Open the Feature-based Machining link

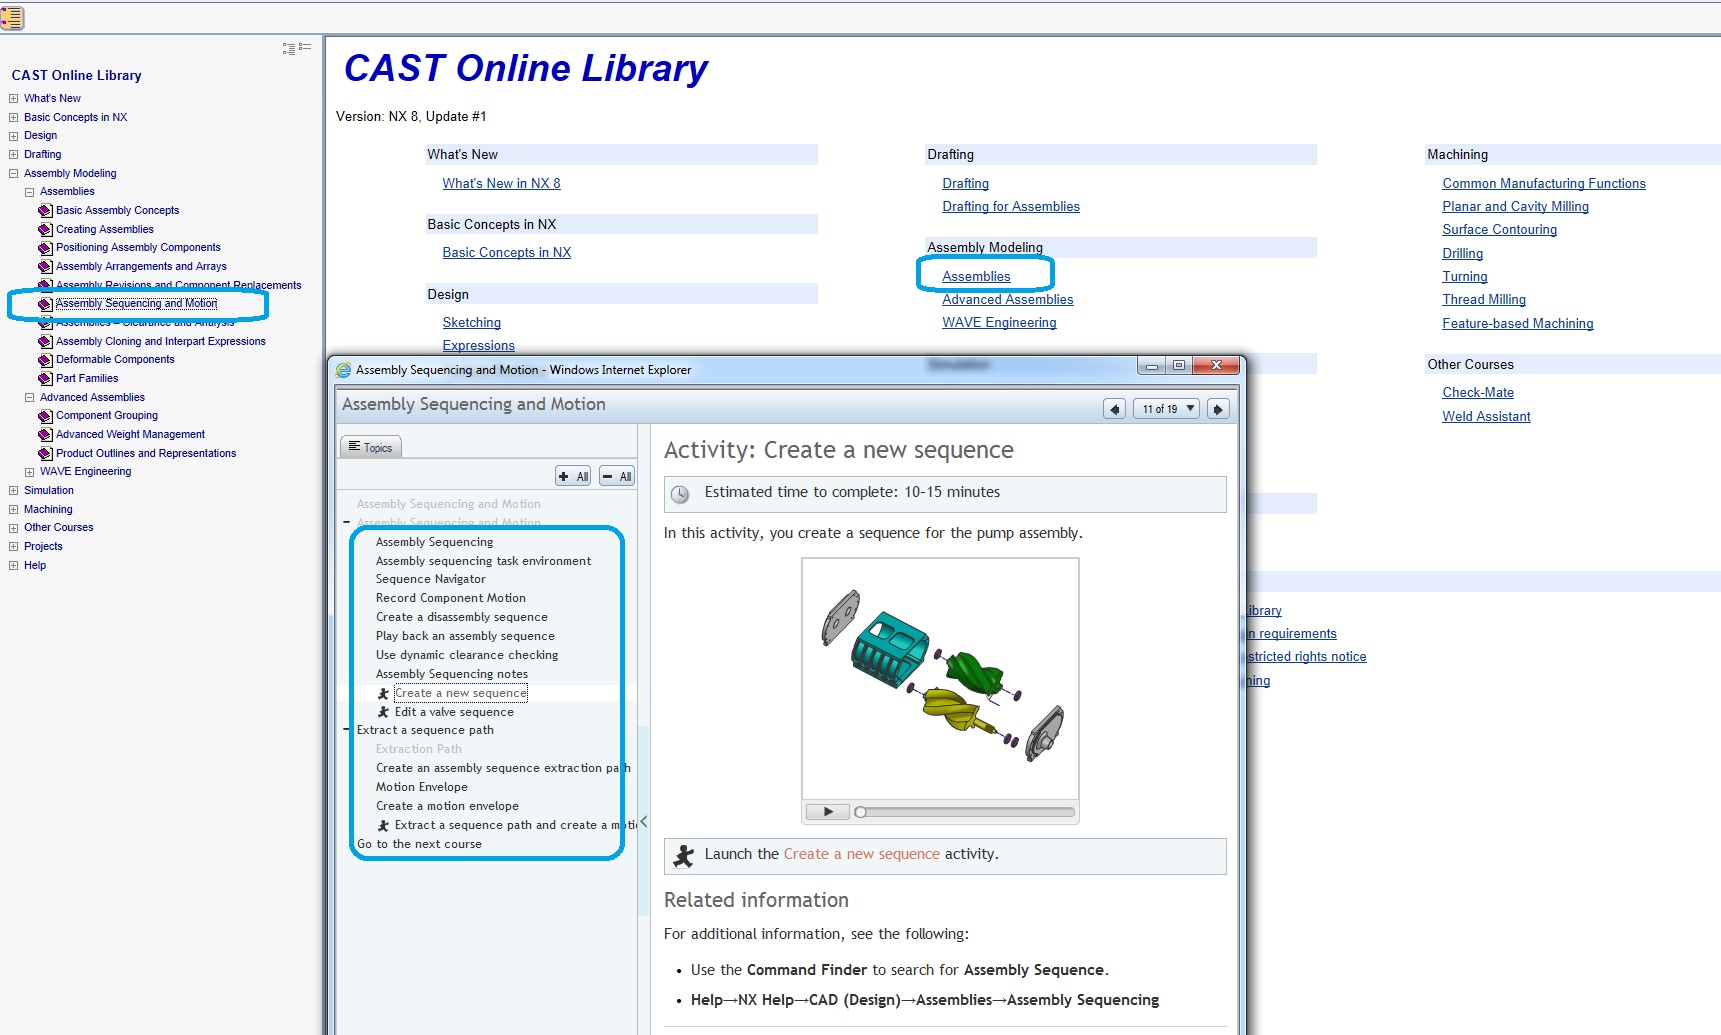click(1517, 324)
